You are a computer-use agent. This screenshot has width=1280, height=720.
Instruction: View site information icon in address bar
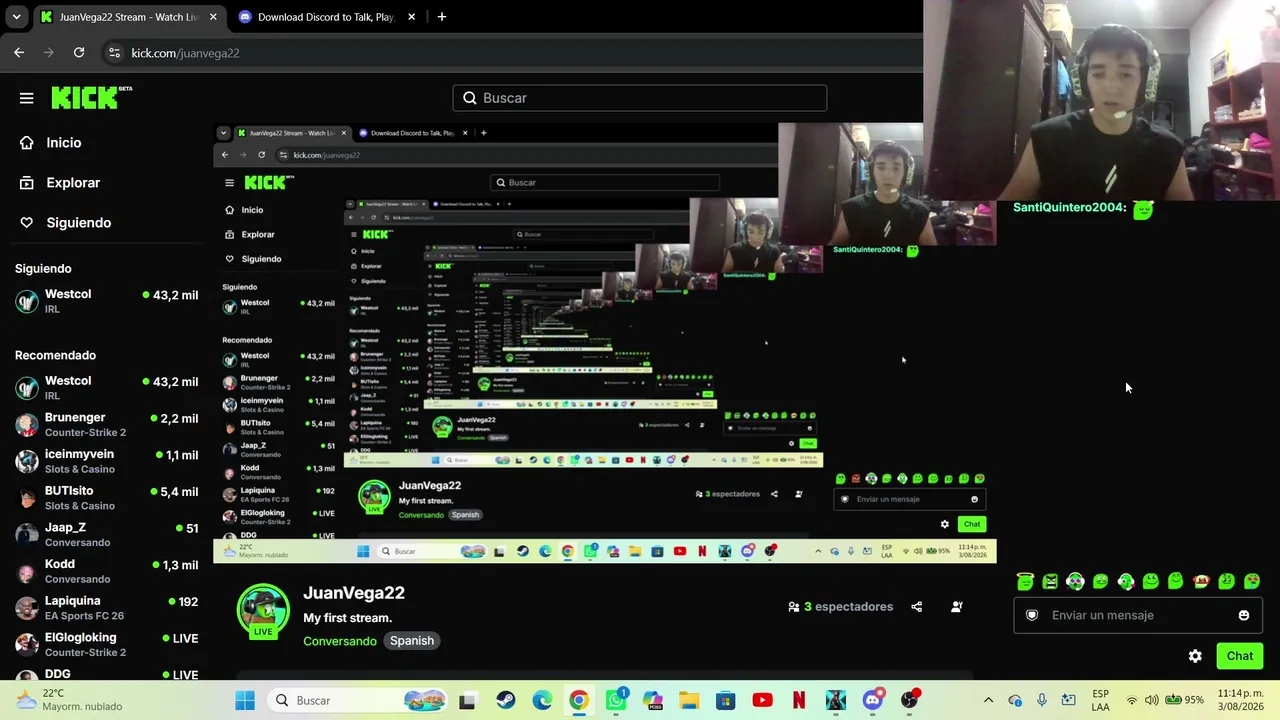(x=114, y=53)
